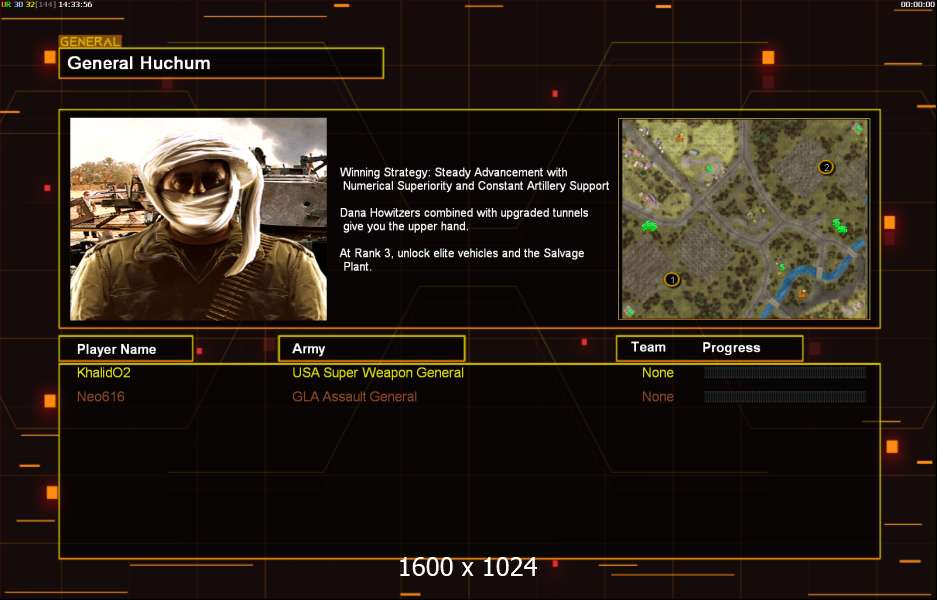
Task: Click KhalidO2's loading progress bar
Action: coord(785,373)
